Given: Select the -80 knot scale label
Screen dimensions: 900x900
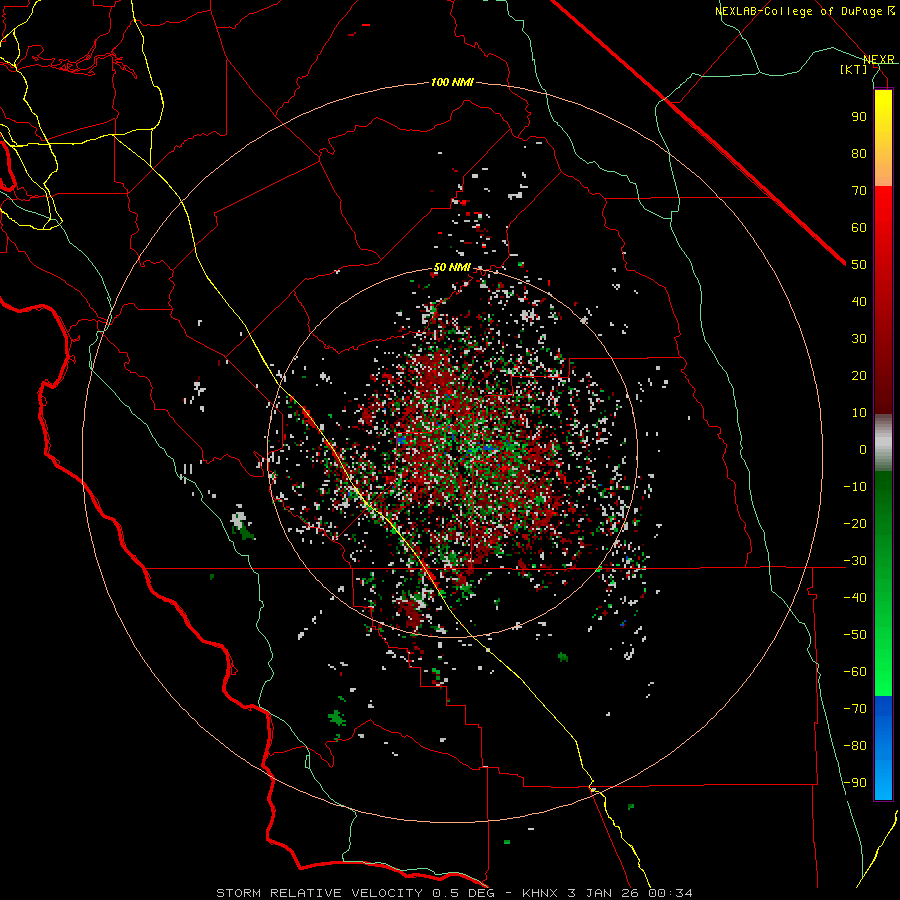Looking at the screenshot, I should 855,746.
